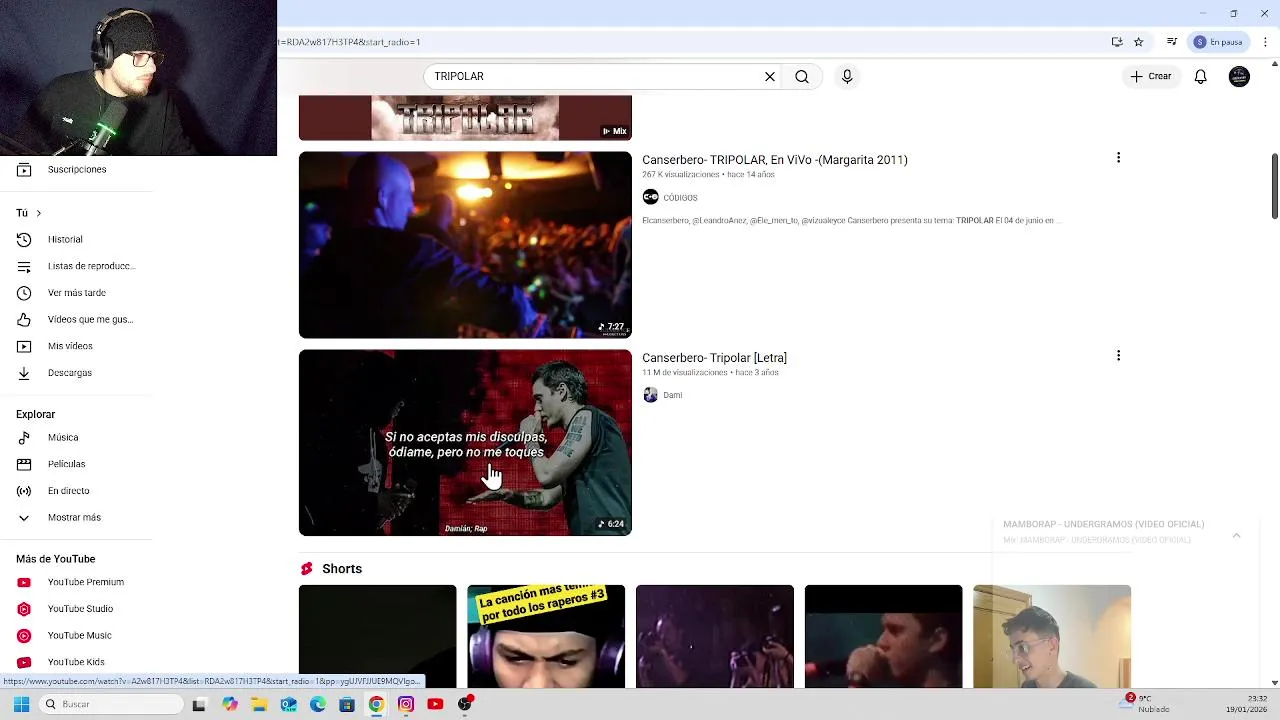Open the 'La canción mas temida' Short
The image size is (1280, 720).
point(546,637)
